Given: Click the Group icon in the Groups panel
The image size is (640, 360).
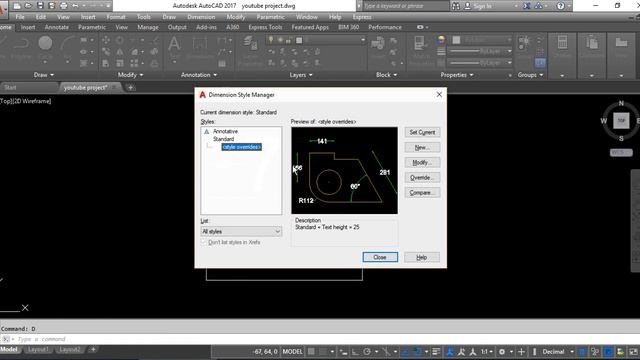Looking at the screenshot, I should [524, 43].
